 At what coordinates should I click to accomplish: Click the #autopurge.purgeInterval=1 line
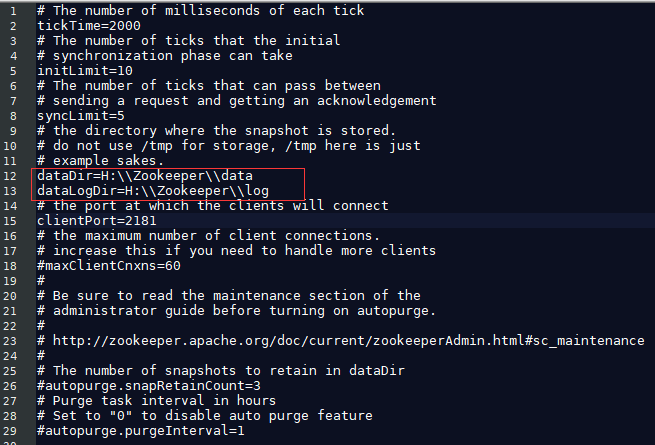pyautogui.click(x=141, y=431)
